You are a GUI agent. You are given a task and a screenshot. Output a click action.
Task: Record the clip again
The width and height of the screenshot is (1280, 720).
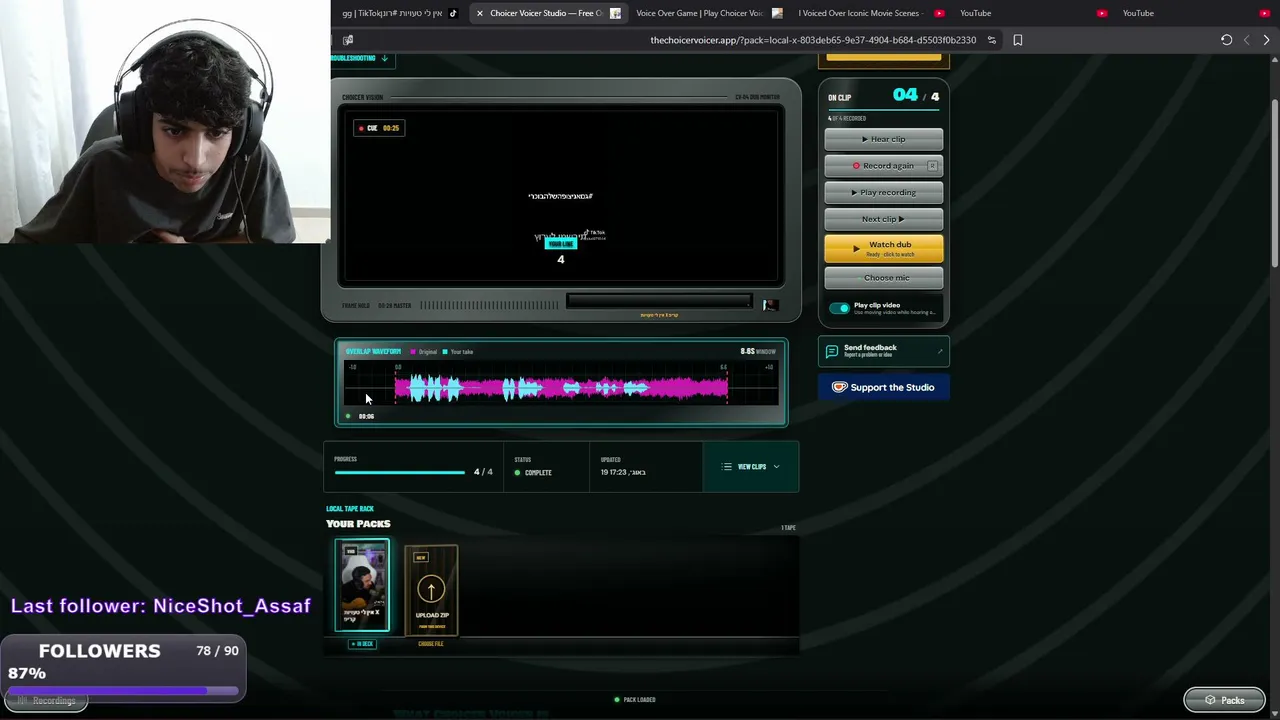tap(883, 166)
